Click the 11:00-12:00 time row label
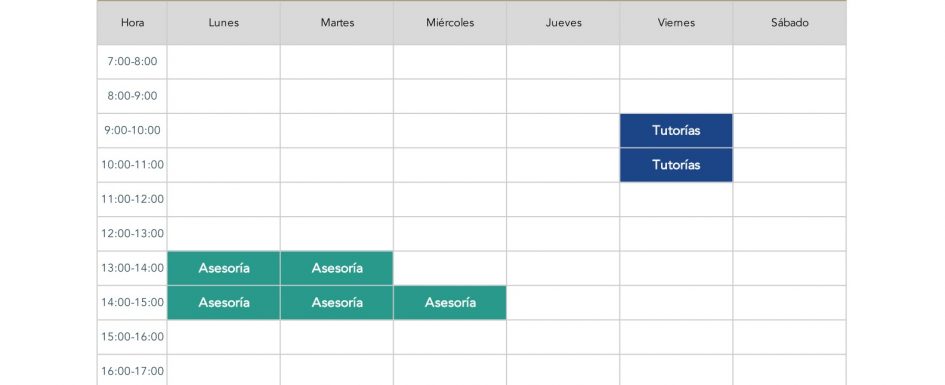945x385 pixels. pyautogui.click(x=132, y=199)
